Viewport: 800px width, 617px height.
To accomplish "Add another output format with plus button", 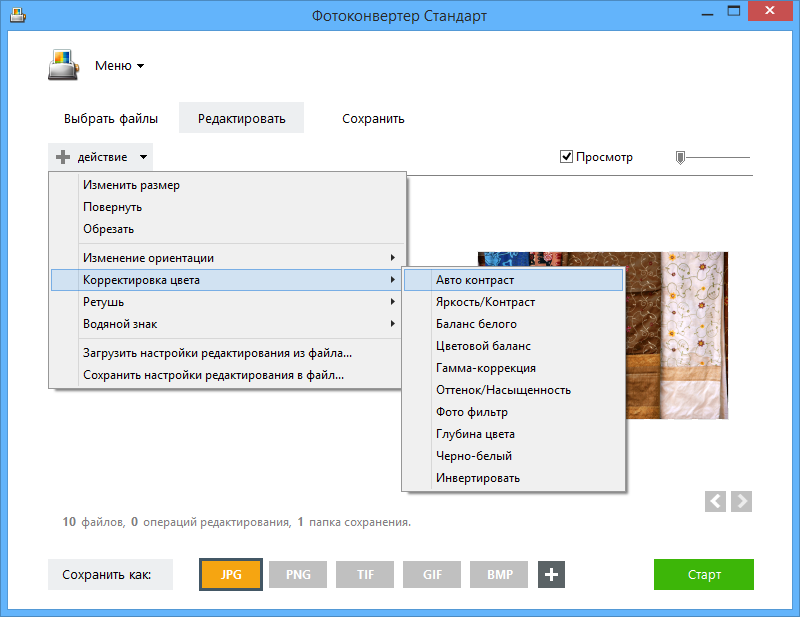I will (551, 574).
